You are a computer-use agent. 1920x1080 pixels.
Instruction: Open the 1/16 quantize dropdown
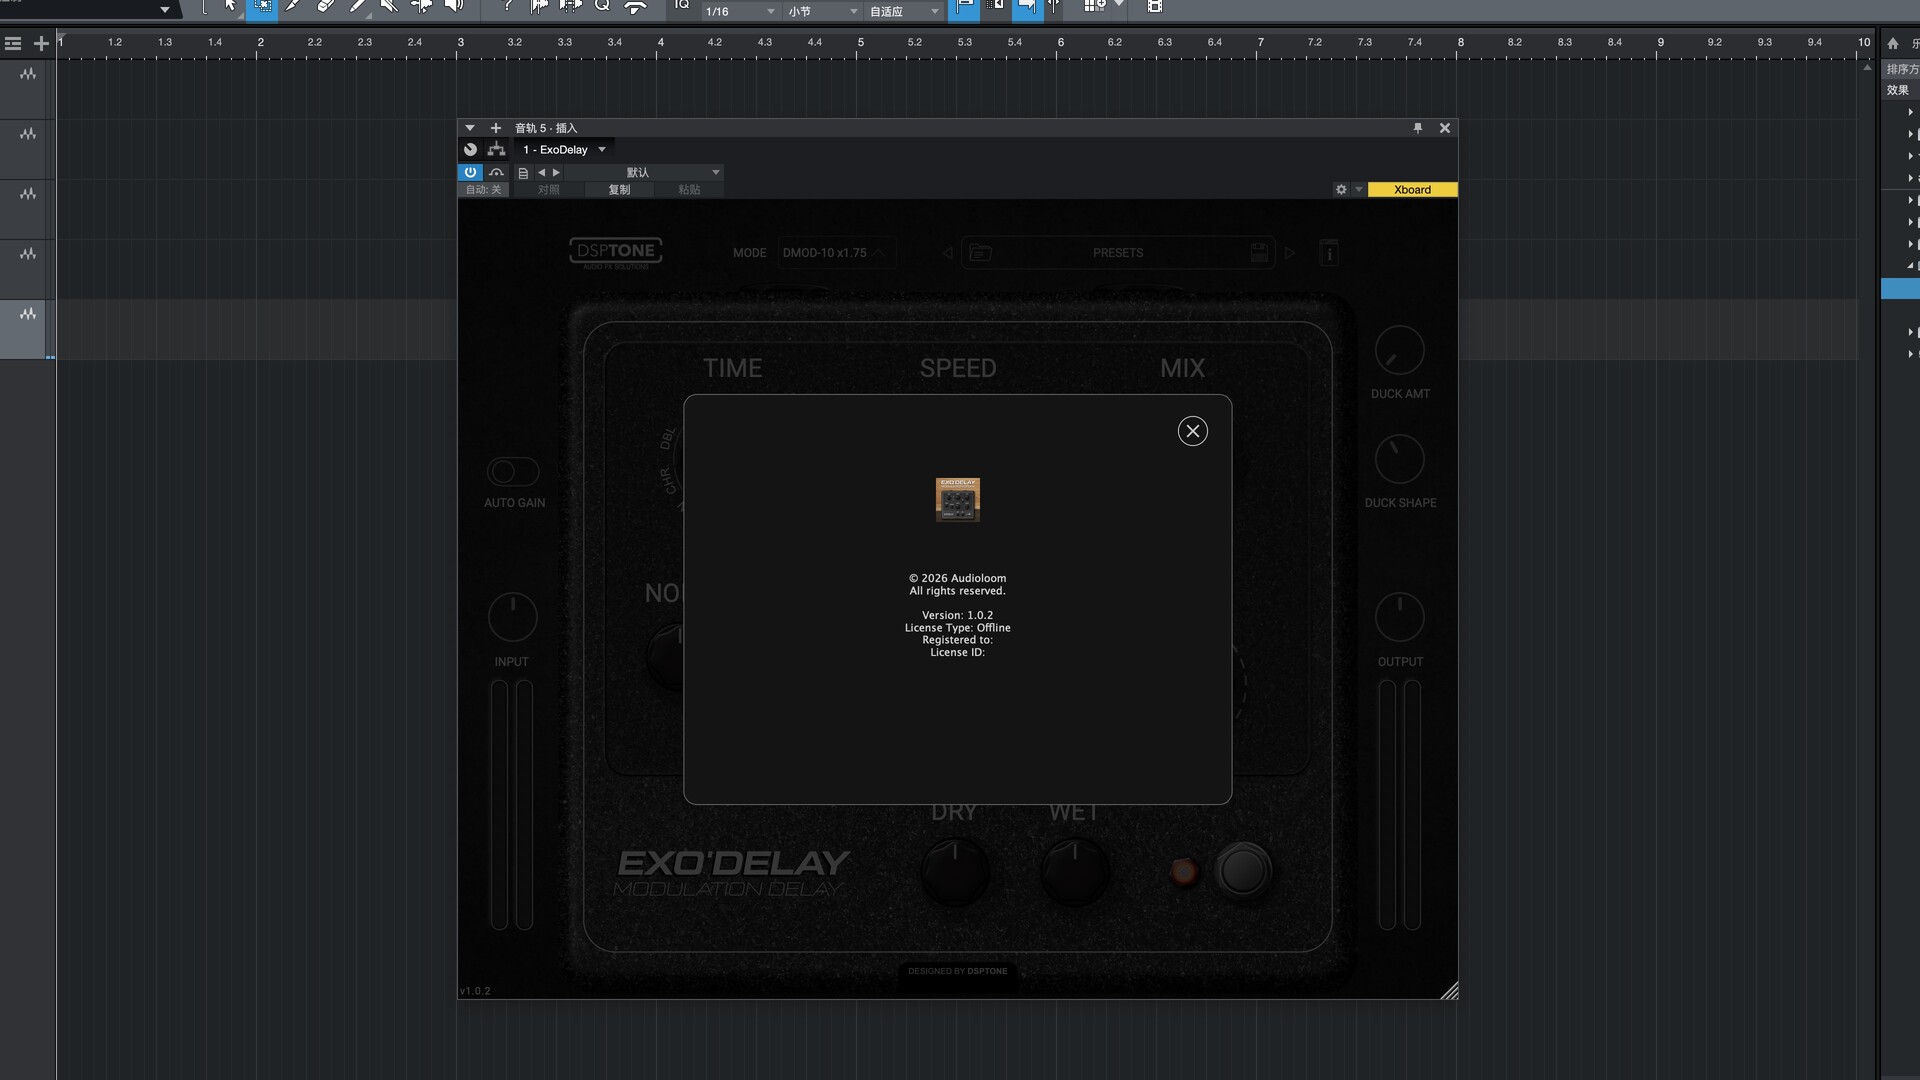740,11
